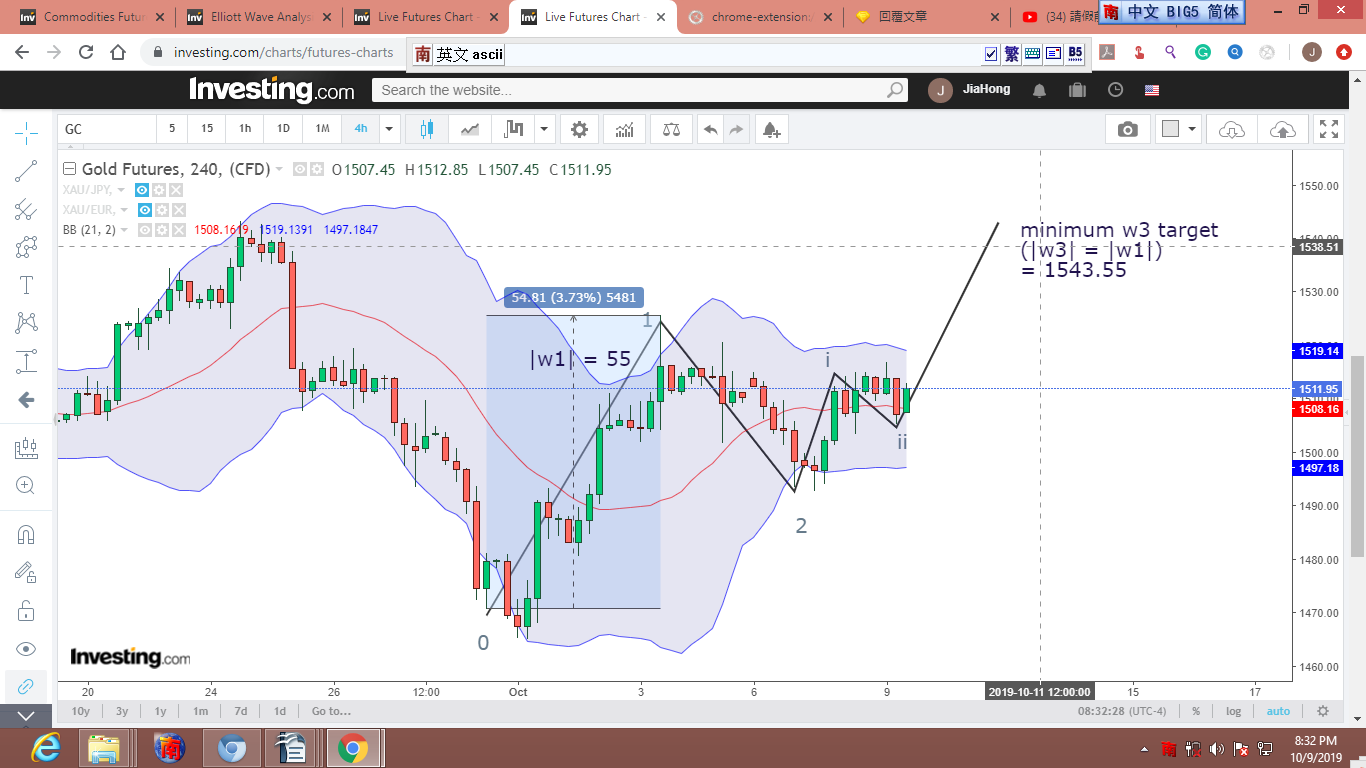Click the website search field

coord(640,90)
